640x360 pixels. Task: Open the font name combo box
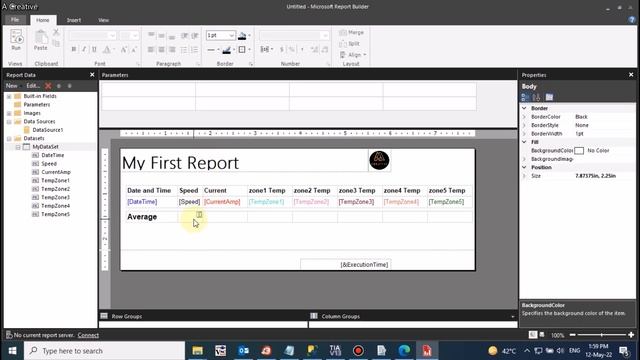point(93,36)
